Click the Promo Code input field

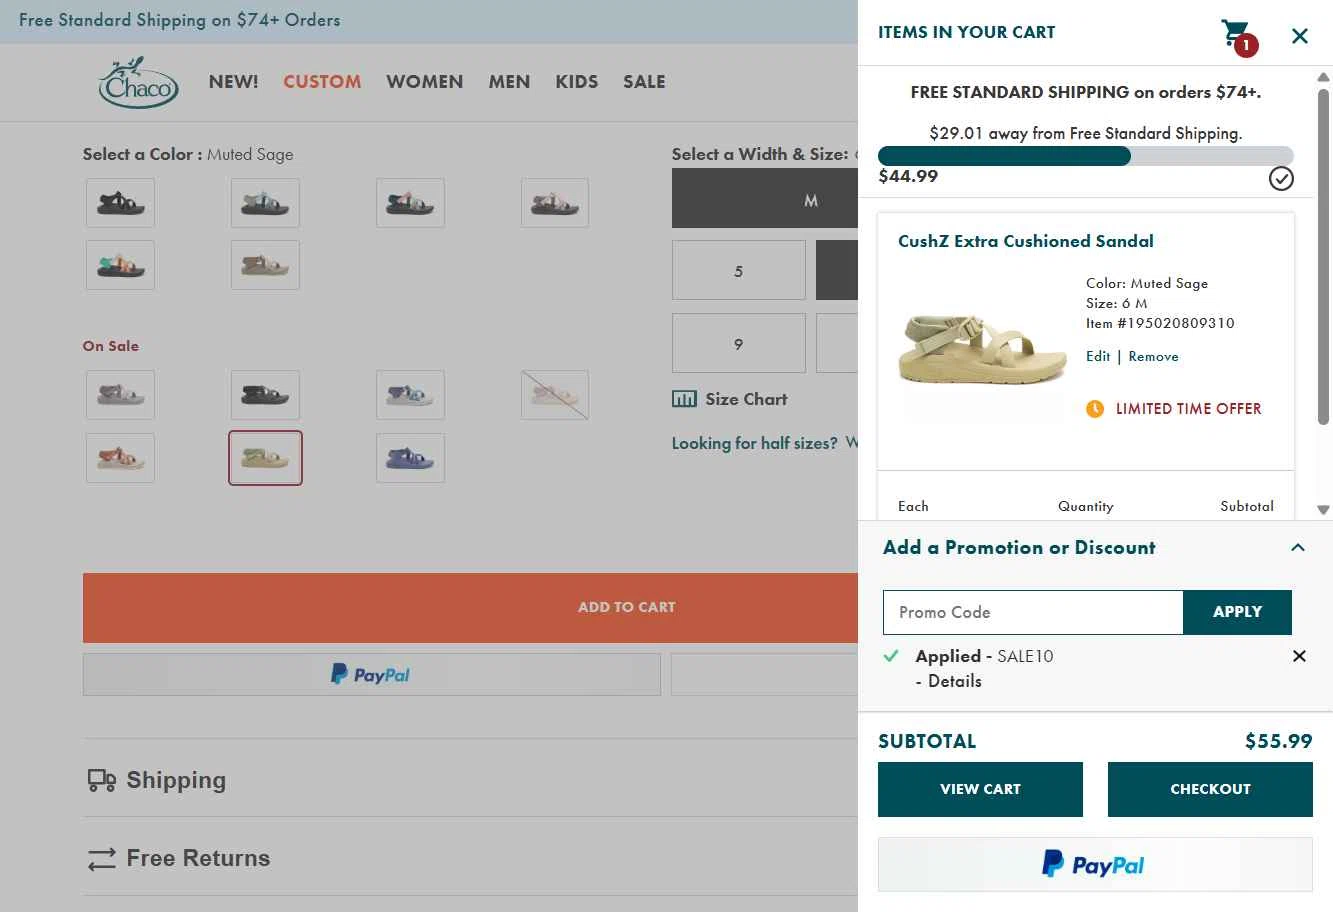tap(1033, 612)
